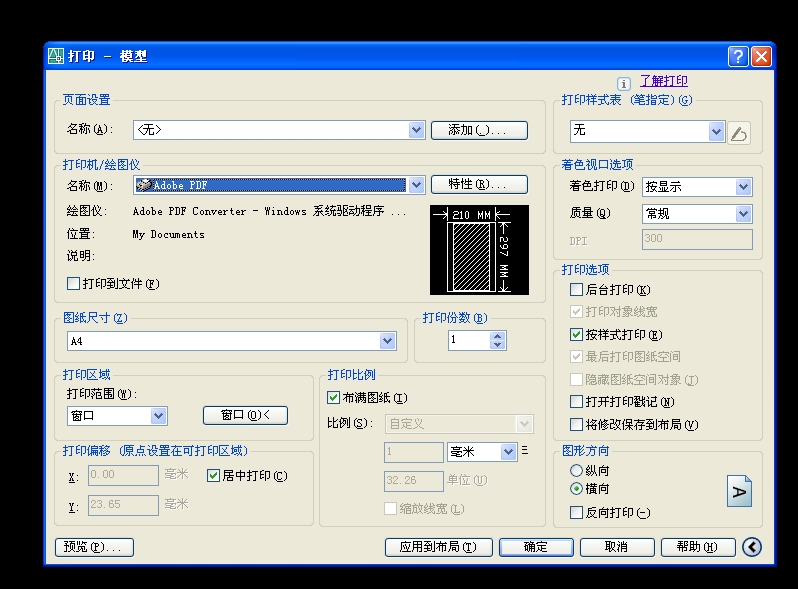
Task: Open the A4 paper size dropdown
Action: click(387, 341)
